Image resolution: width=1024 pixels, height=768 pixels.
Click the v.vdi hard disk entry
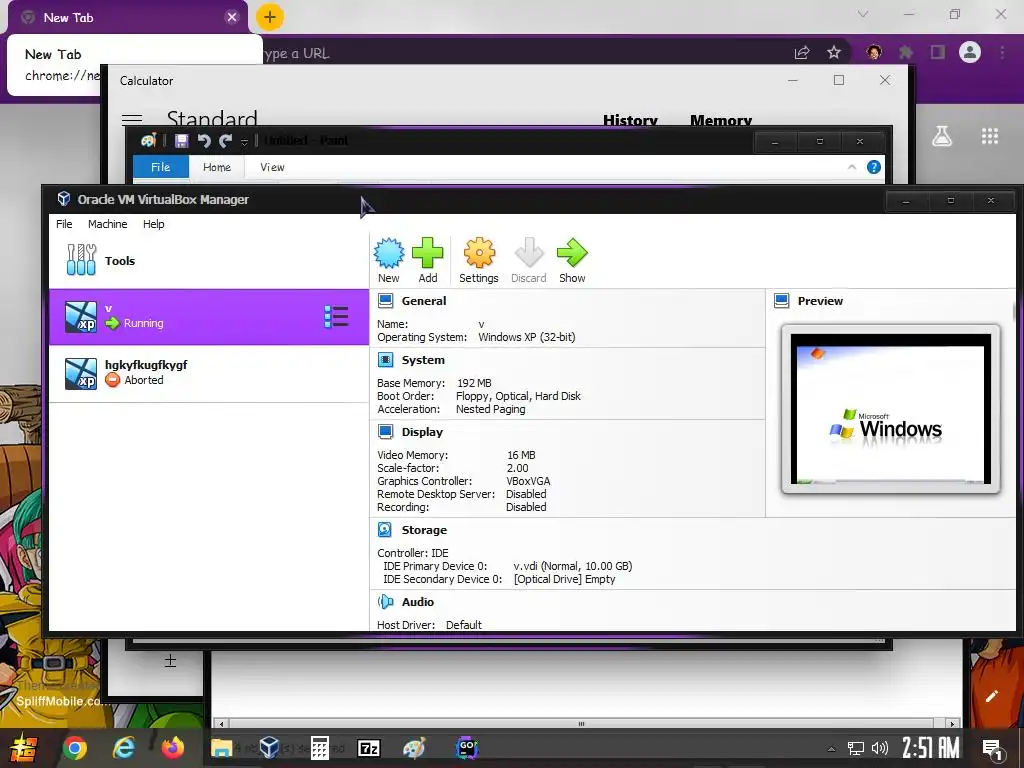[572, 566]
